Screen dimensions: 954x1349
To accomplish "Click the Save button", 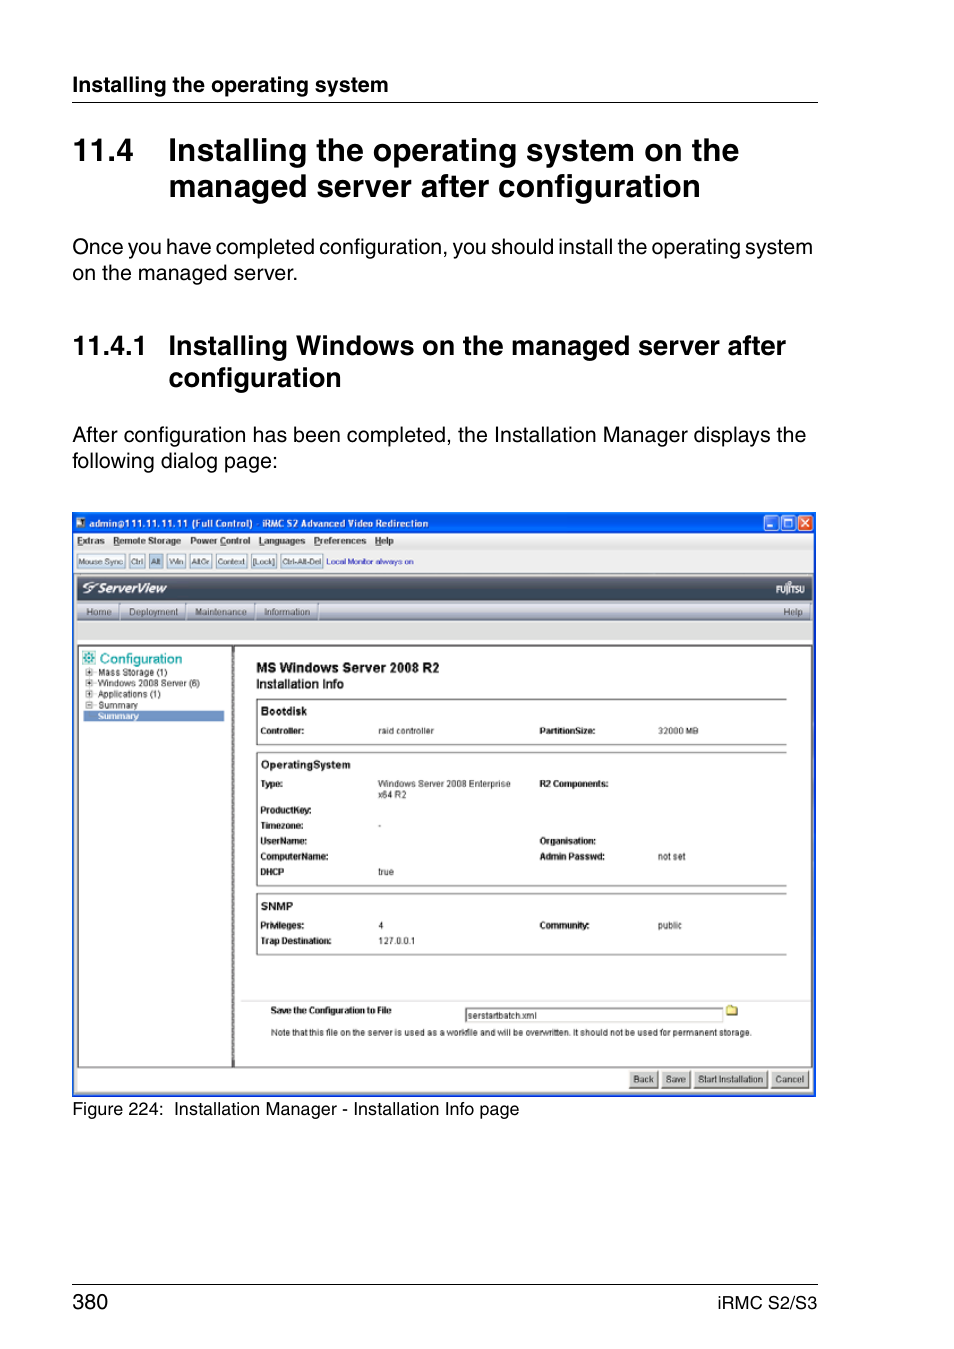I will click(676, 1079).
